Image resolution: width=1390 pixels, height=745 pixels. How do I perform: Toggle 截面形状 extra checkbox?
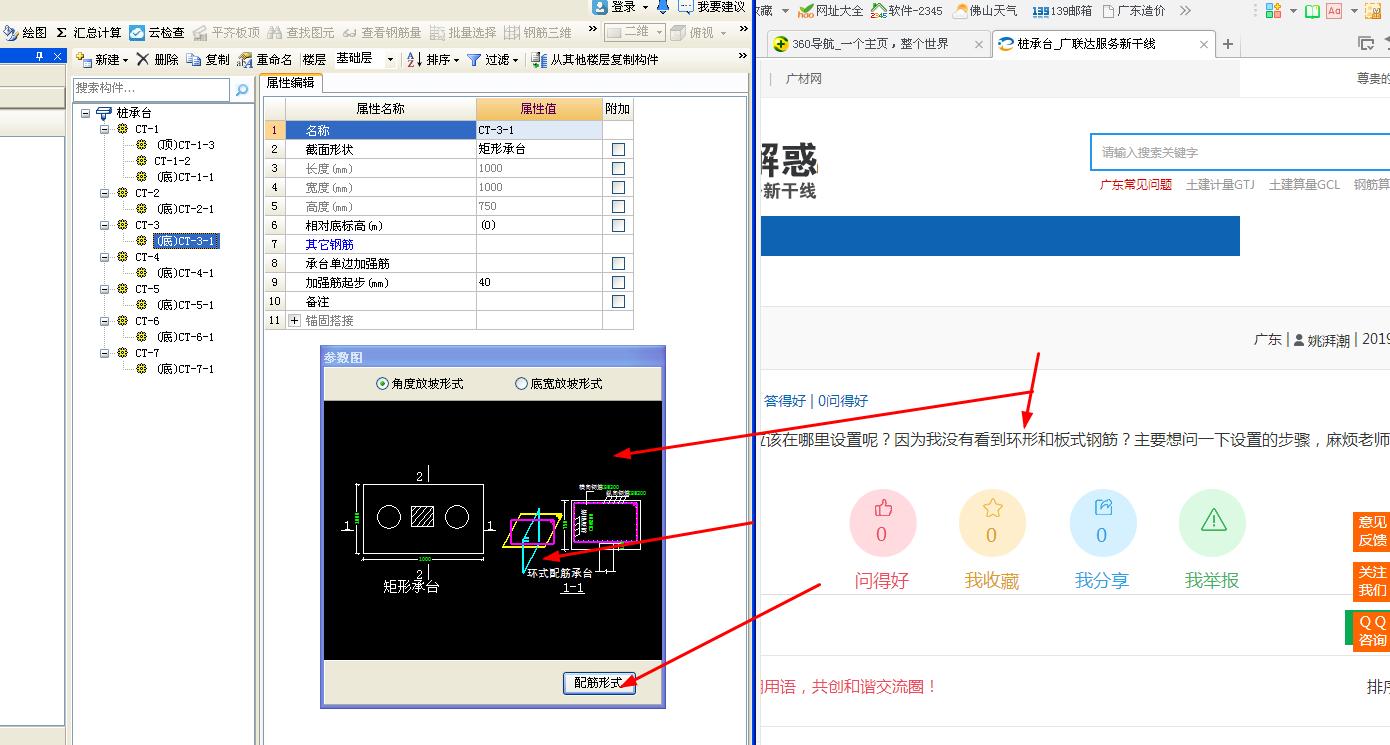coord(618,149)
